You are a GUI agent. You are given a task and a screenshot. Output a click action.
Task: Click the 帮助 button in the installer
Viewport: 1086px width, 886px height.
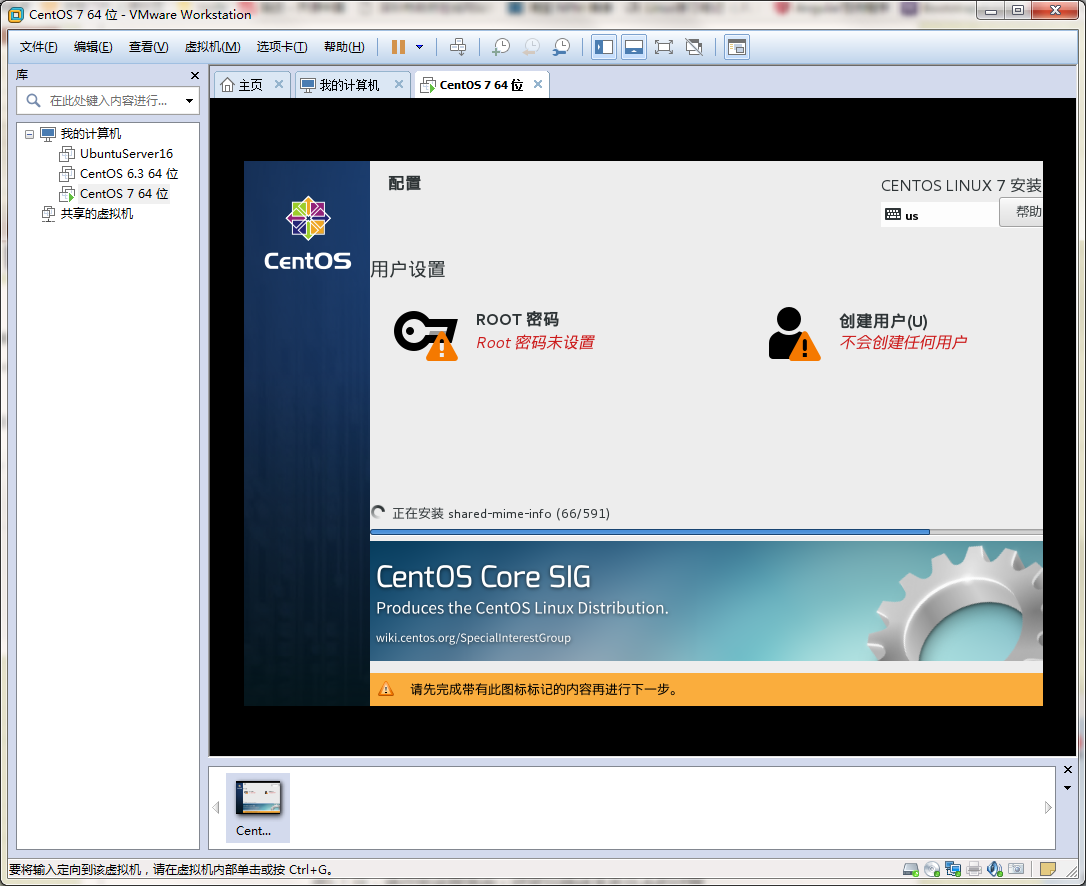point(1022,212)
